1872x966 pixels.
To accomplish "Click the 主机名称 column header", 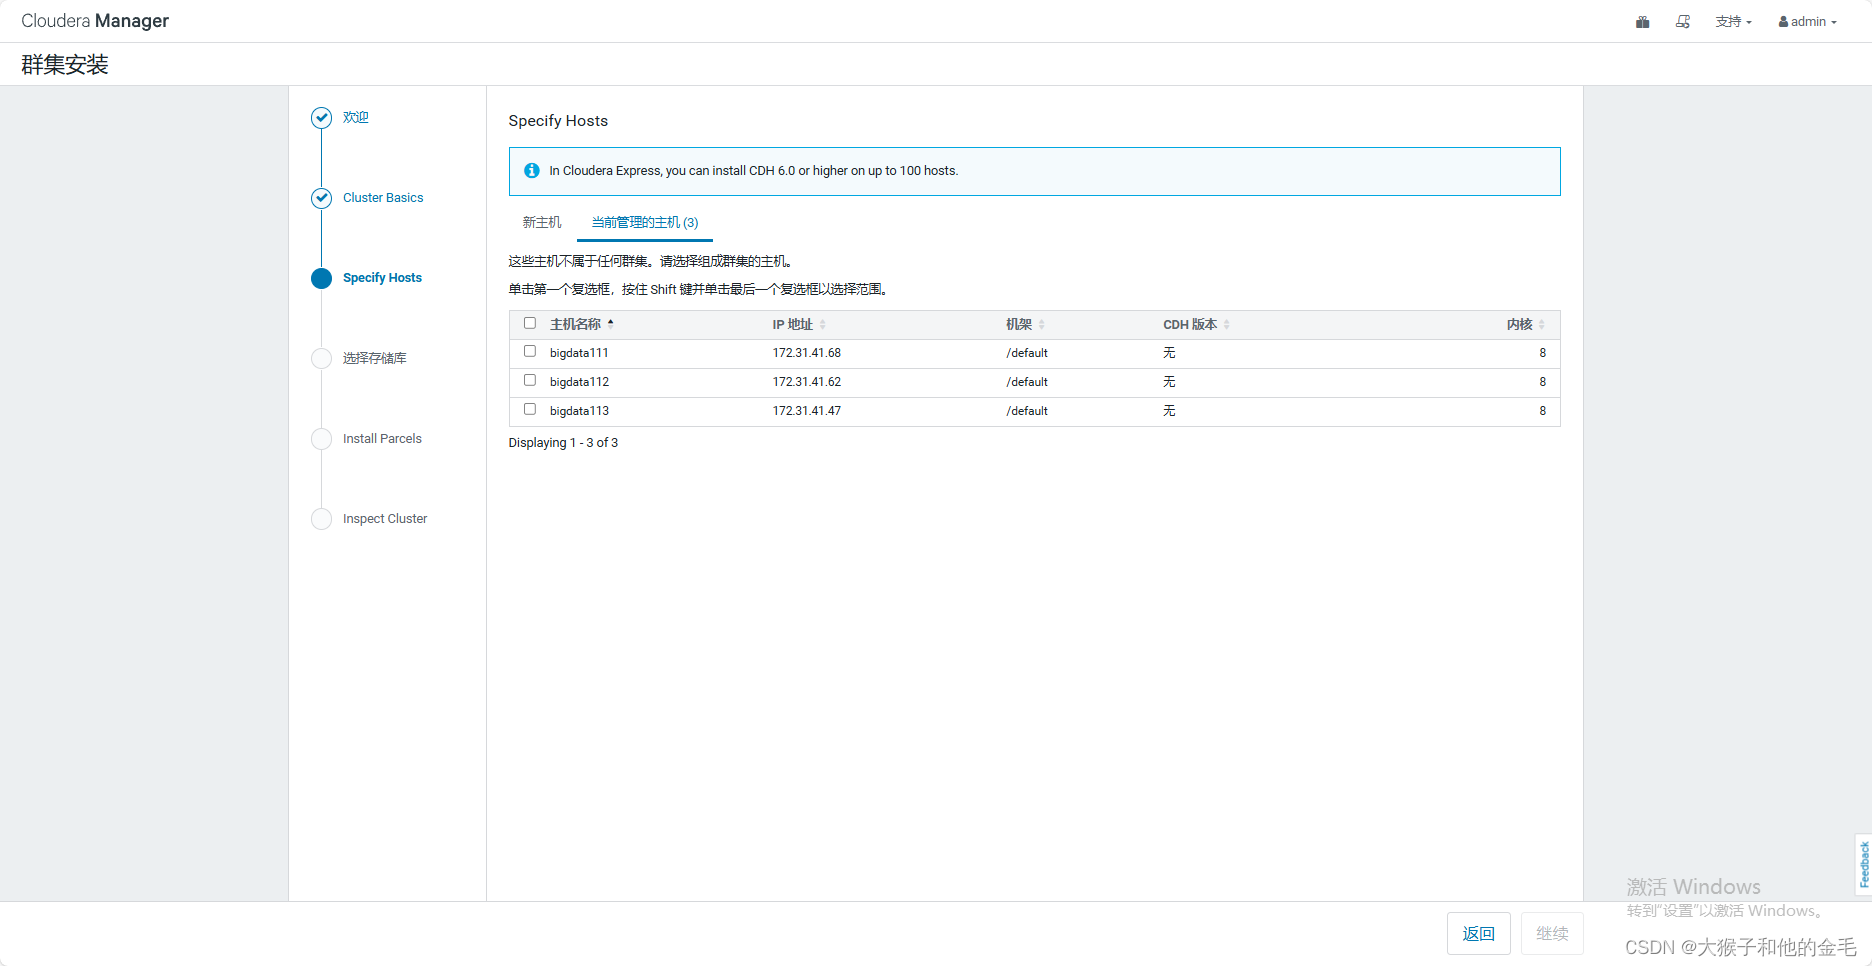I will click(x=575, y=324).
